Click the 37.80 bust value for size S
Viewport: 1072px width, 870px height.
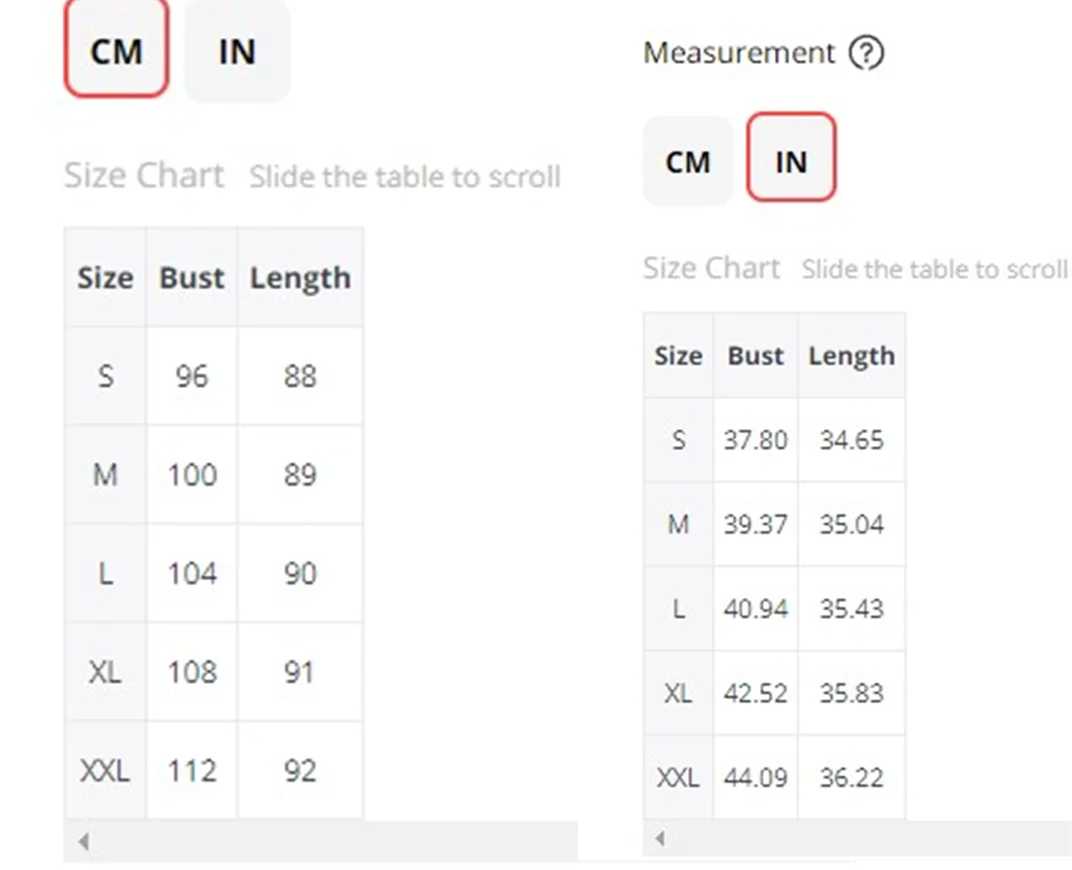(x=756, y=440)
